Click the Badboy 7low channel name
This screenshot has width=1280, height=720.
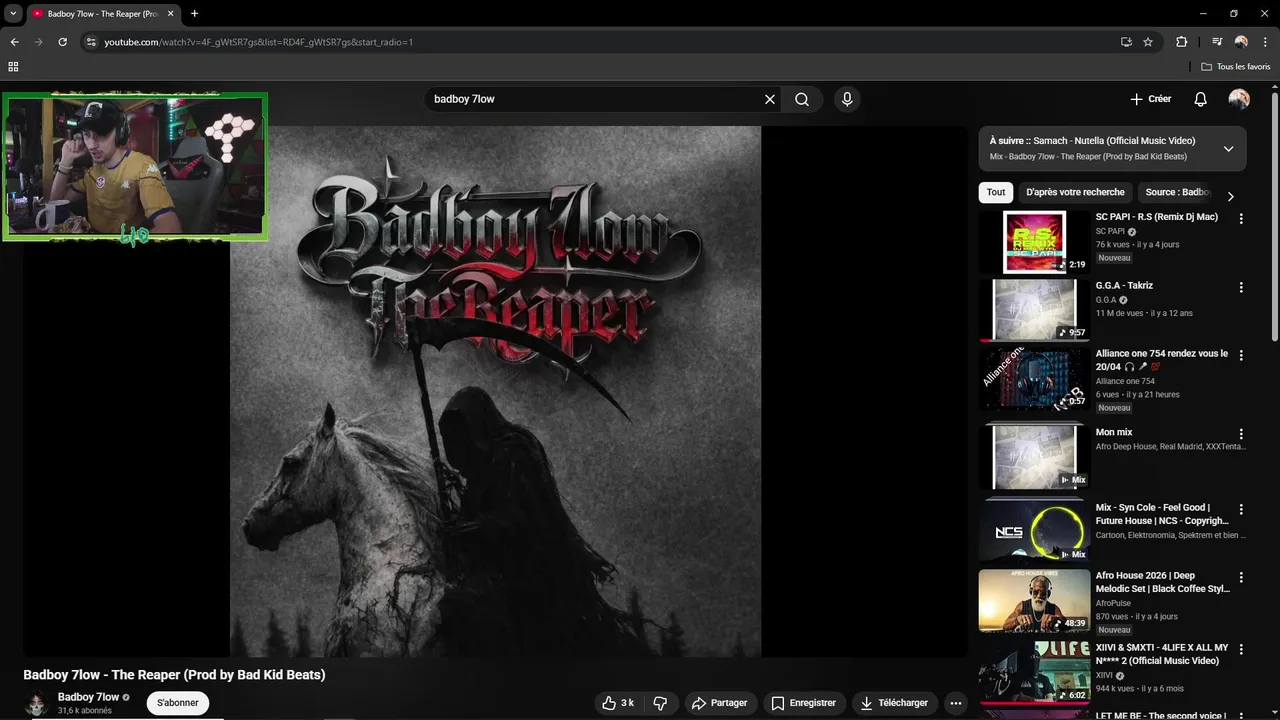click(88, 697)
